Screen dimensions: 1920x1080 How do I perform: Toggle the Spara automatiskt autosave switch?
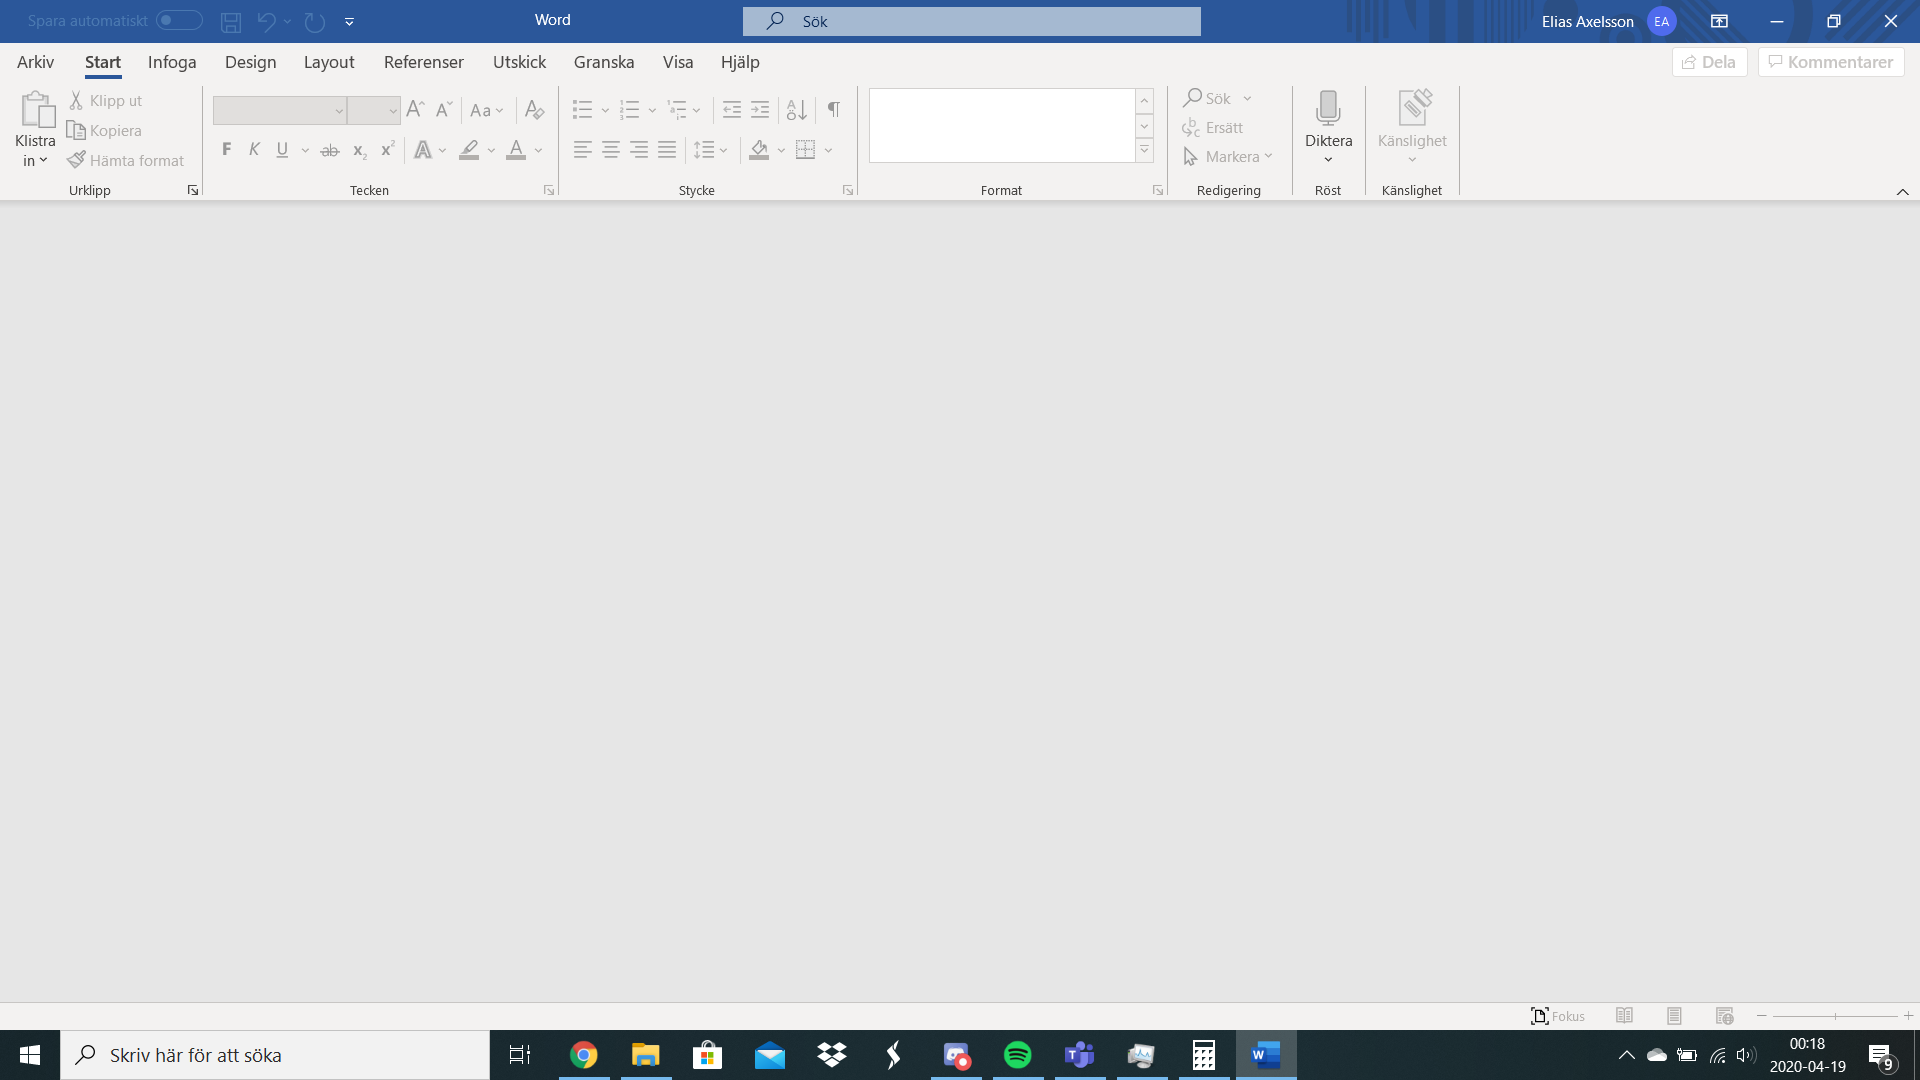(x=179, y=20)
